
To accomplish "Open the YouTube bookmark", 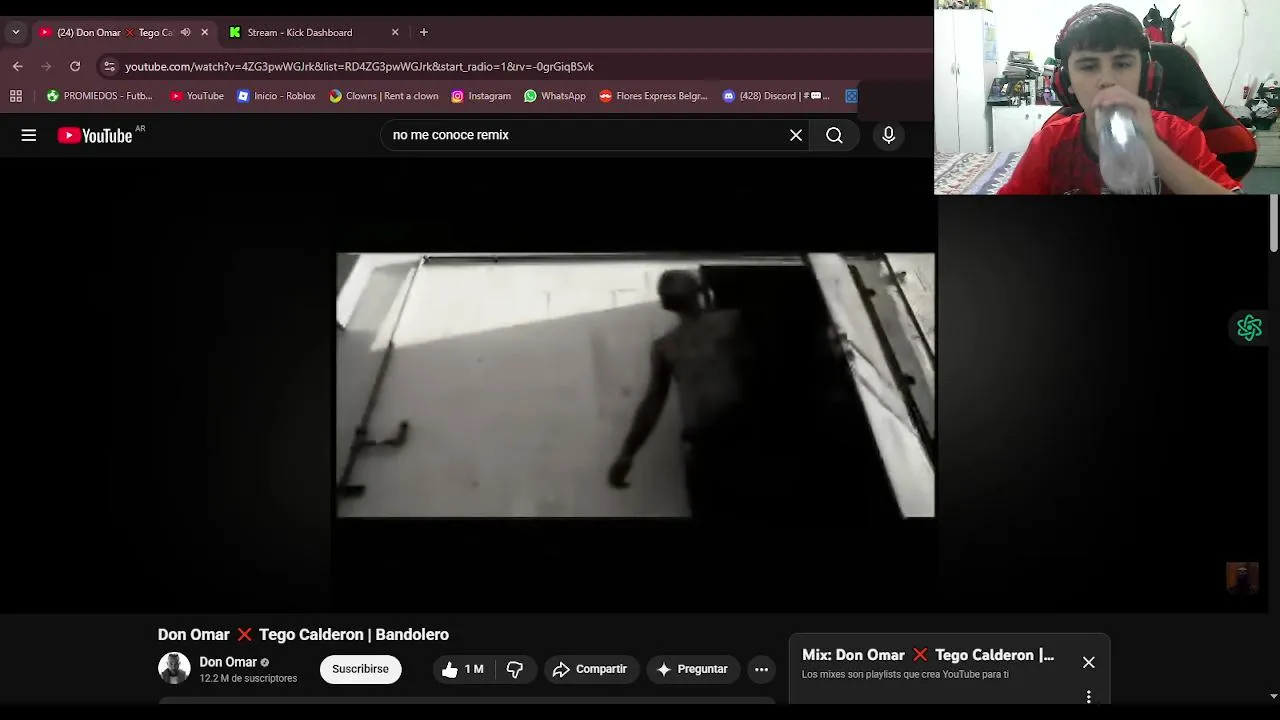I will 197,96.
